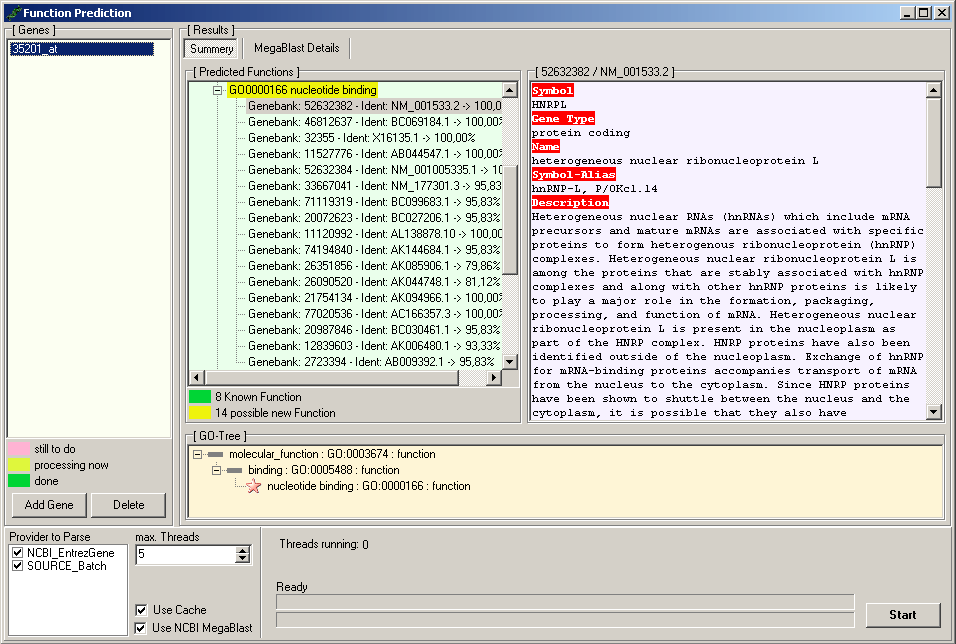Click the Add Gene button
Viewport: 956px width, 644px height.
coord(48,505)
